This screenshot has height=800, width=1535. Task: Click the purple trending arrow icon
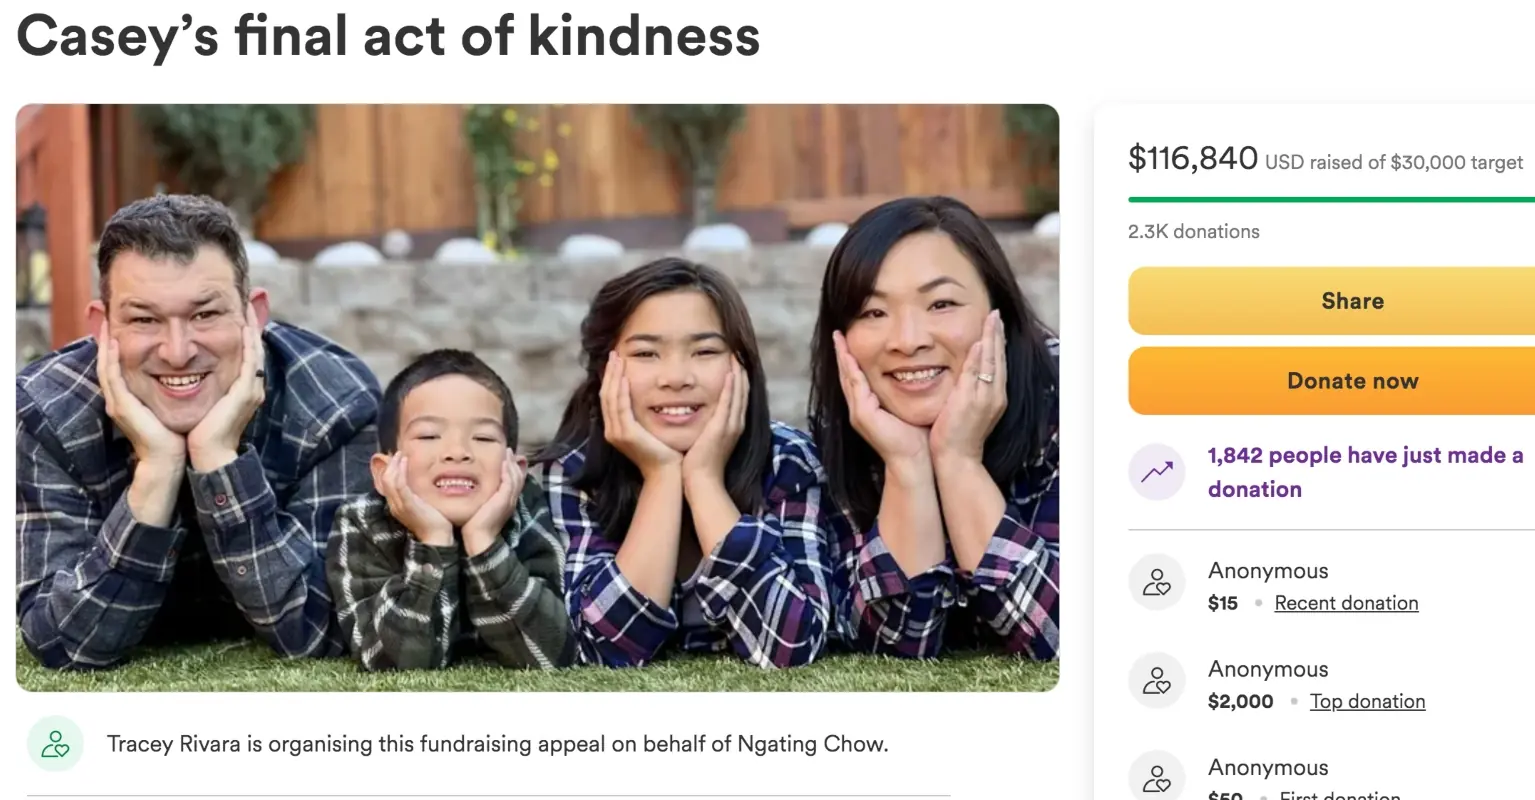click(x=1157, y=472)
